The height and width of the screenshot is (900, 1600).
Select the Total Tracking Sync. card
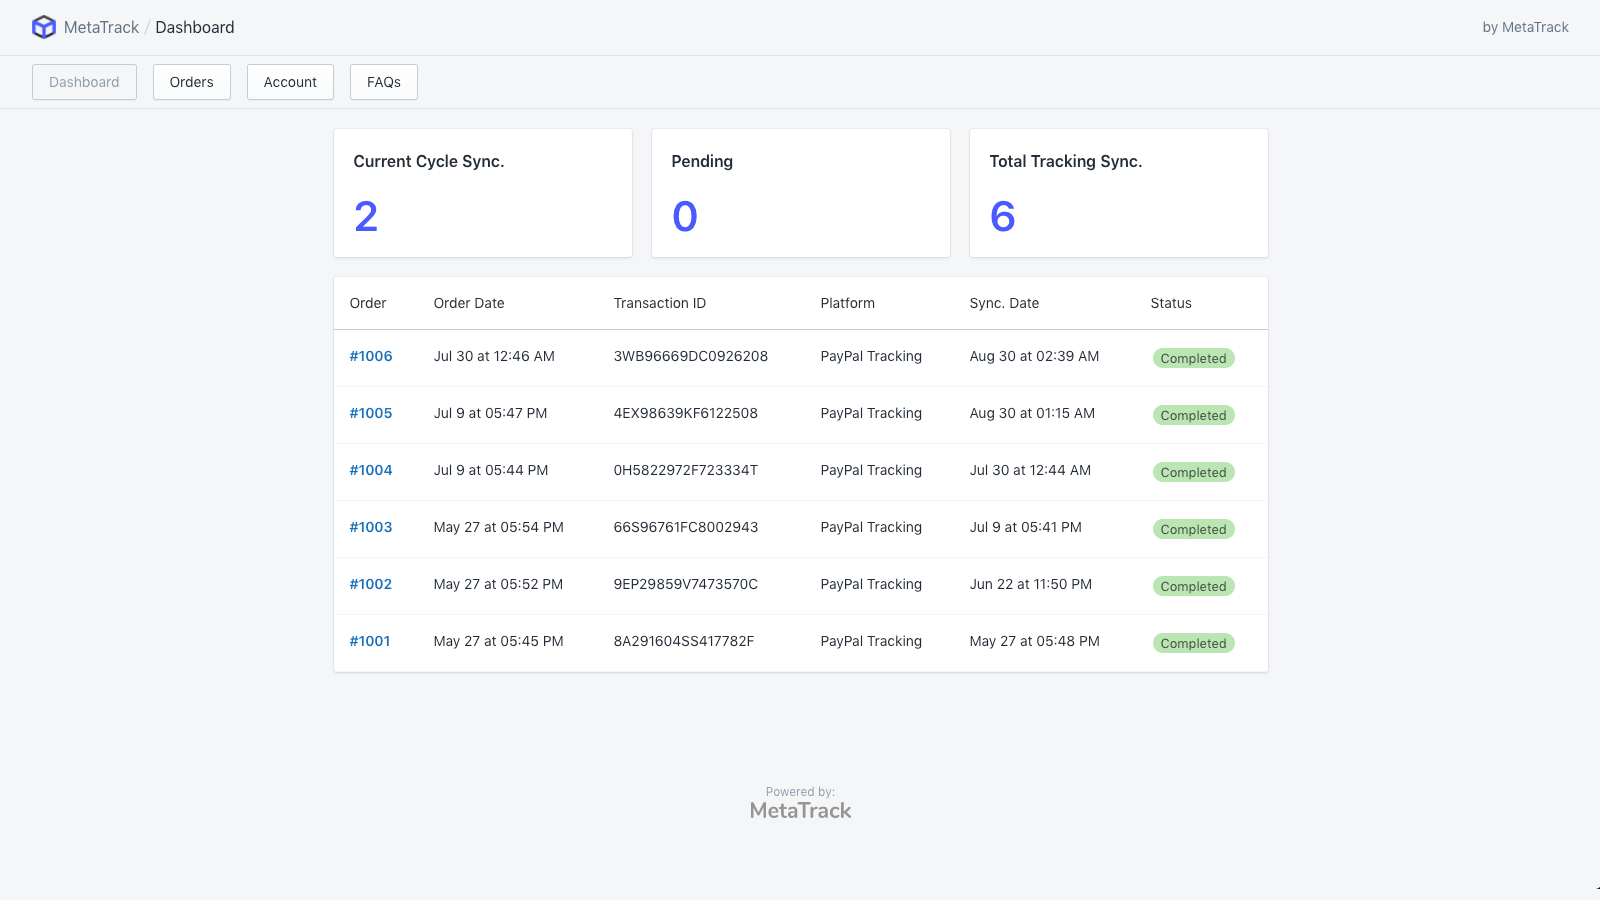pos(1118,193)
